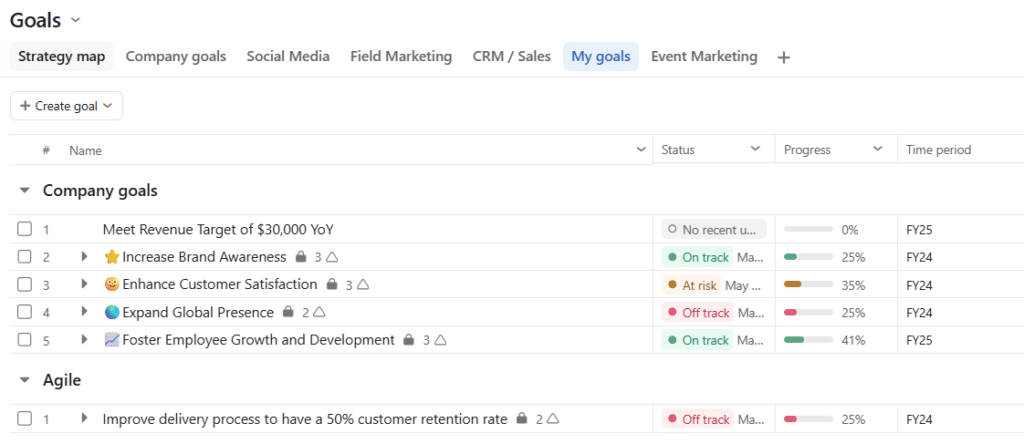Switch to the Social Media tab

[x=288, y=57]
